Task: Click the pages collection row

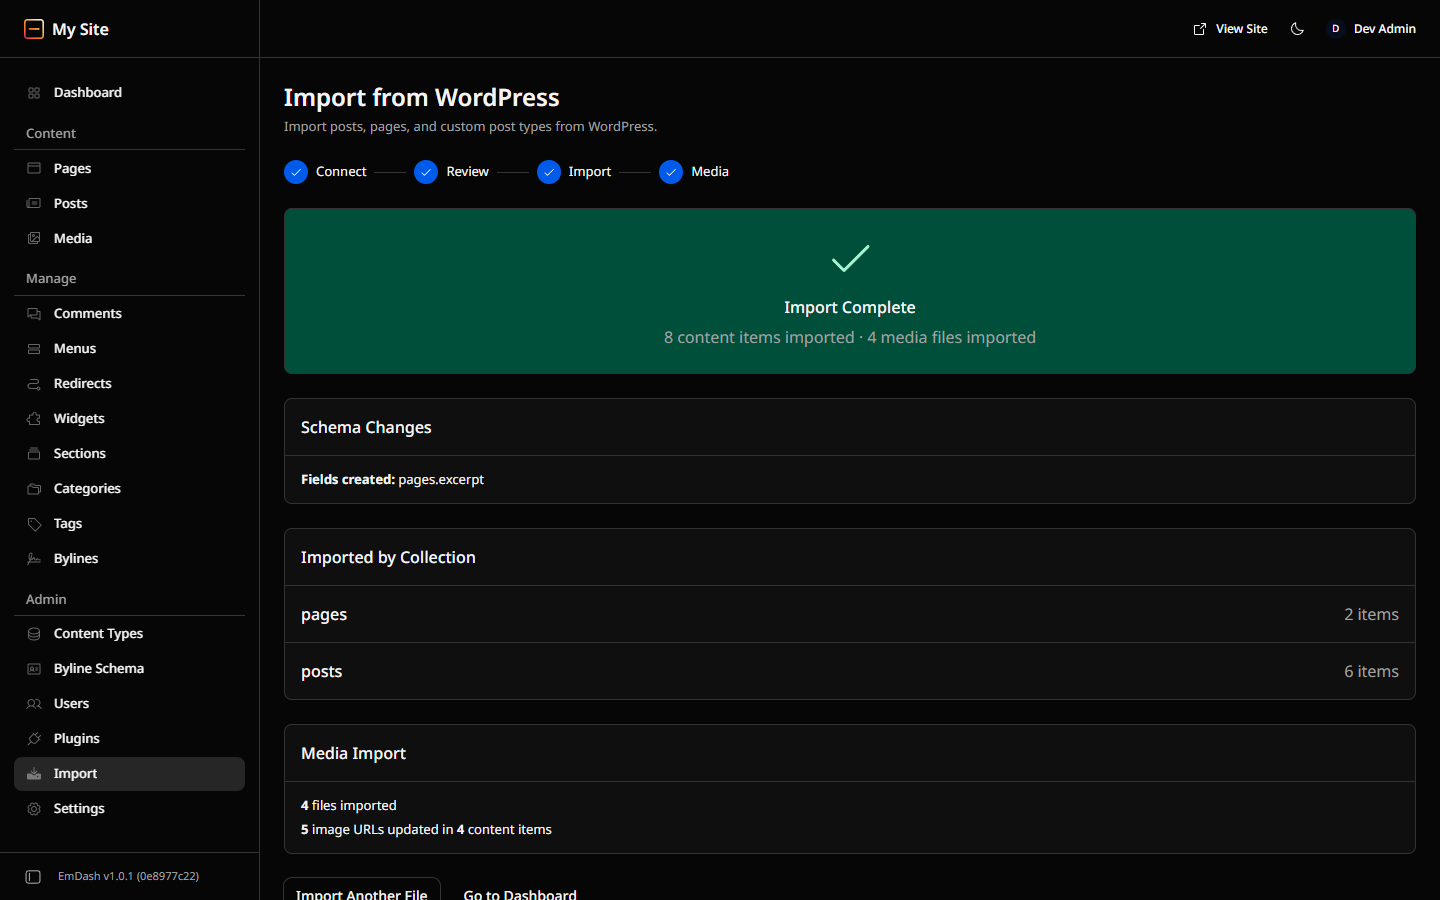Action: [850, 614]
